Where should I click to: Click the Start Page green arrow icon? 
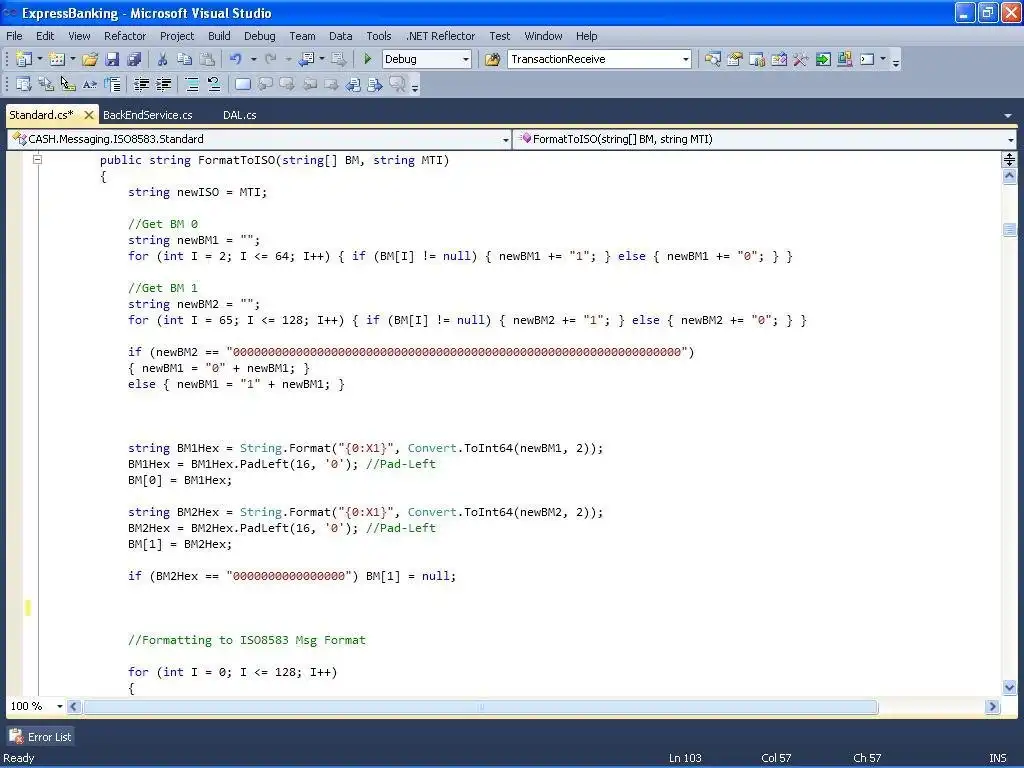pyautogui.click(x=823, y=59)
